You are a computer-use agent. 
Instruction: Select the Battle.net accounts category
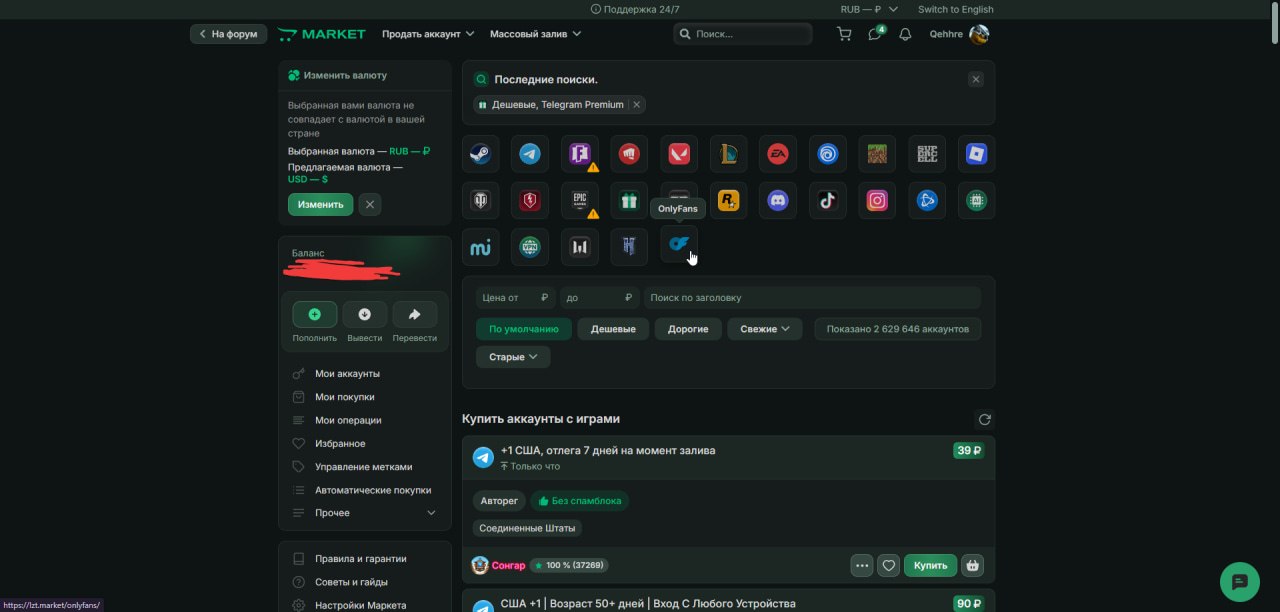click(927, 201)
